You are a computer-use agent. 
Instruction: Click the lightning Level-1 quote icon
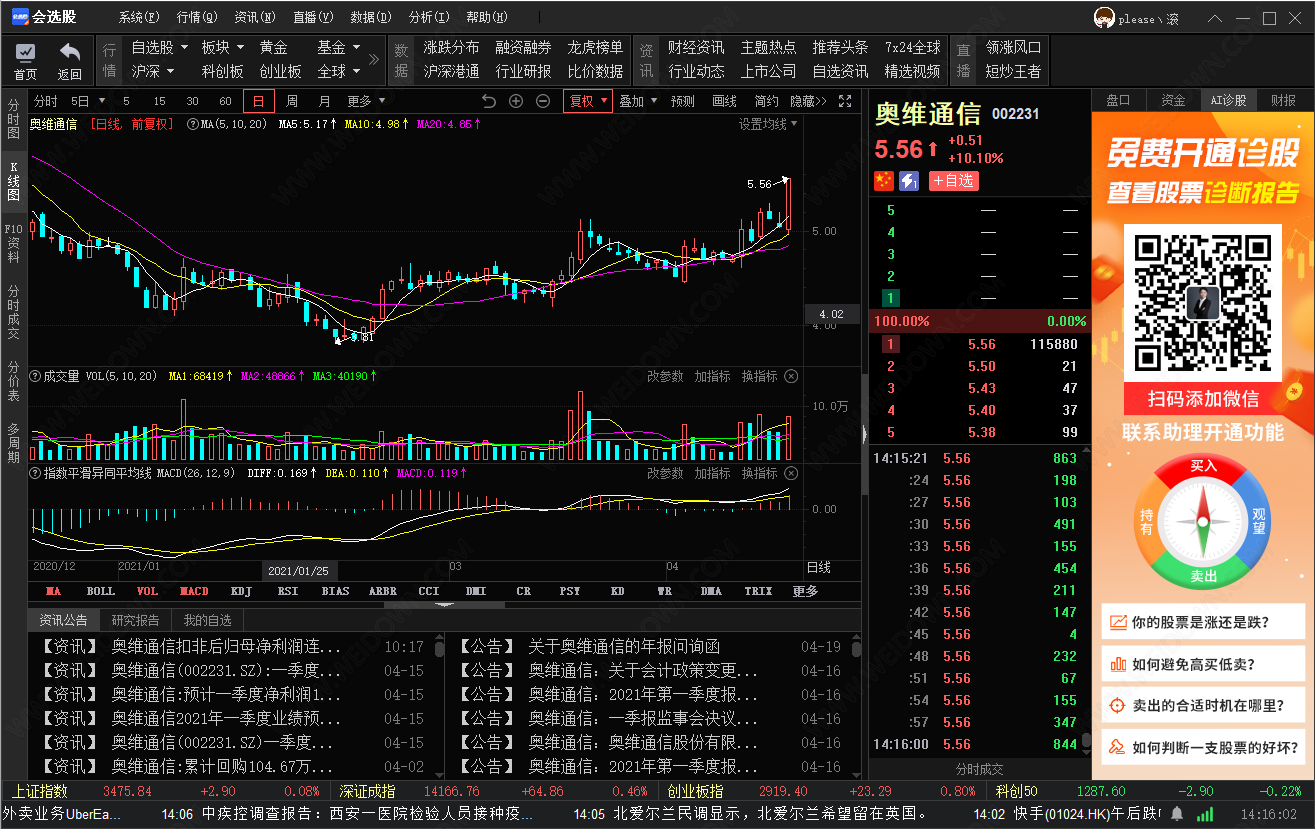(x=908, y=180)
